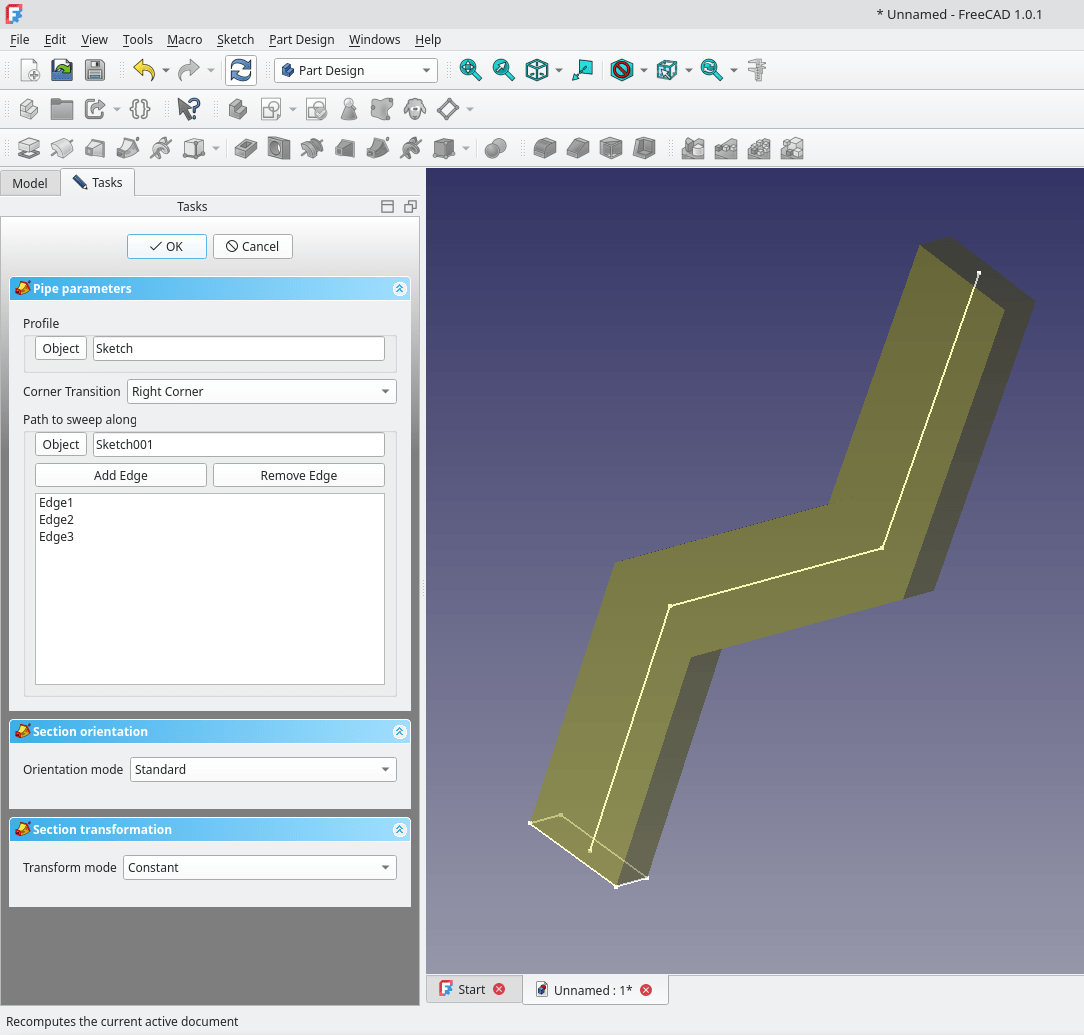Open the Part Design menu

coord(301,40)
